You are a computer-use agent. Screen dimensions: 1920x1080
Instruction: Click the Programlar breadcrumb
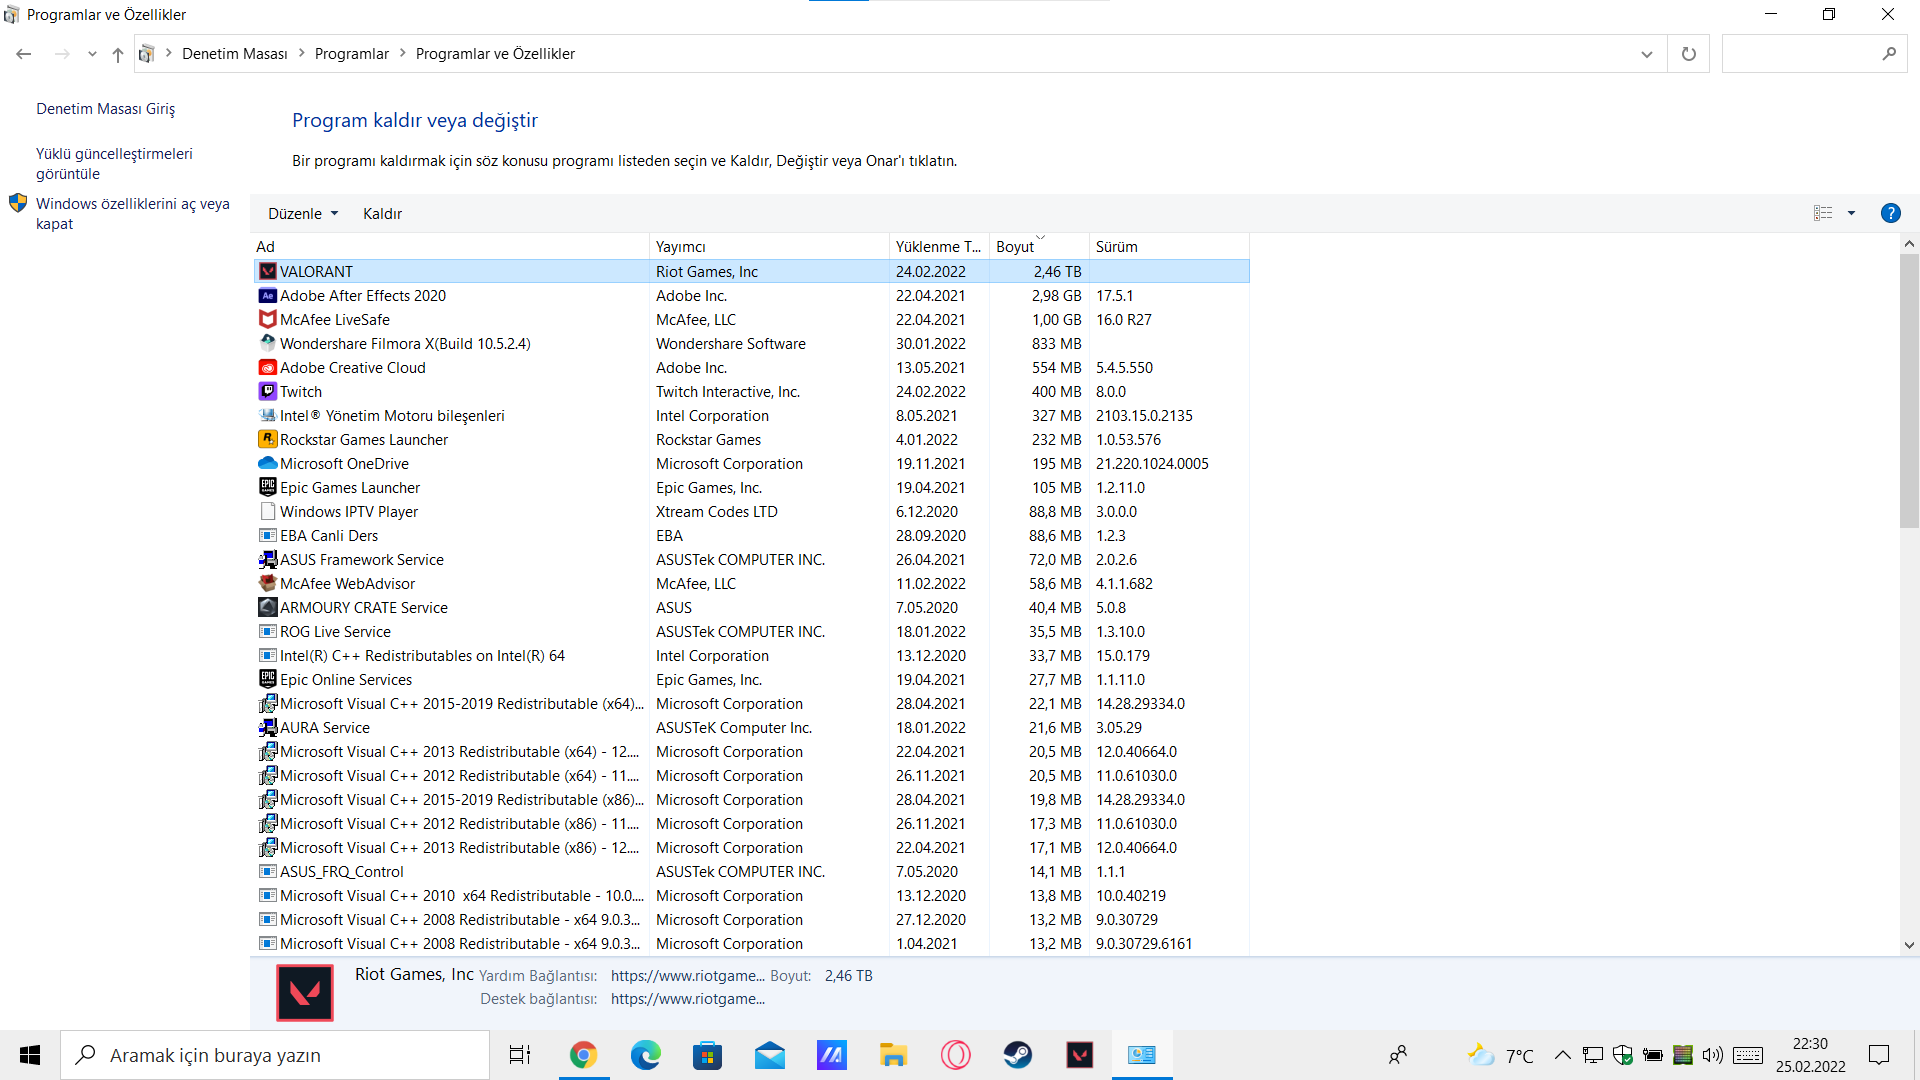[351, 53]
